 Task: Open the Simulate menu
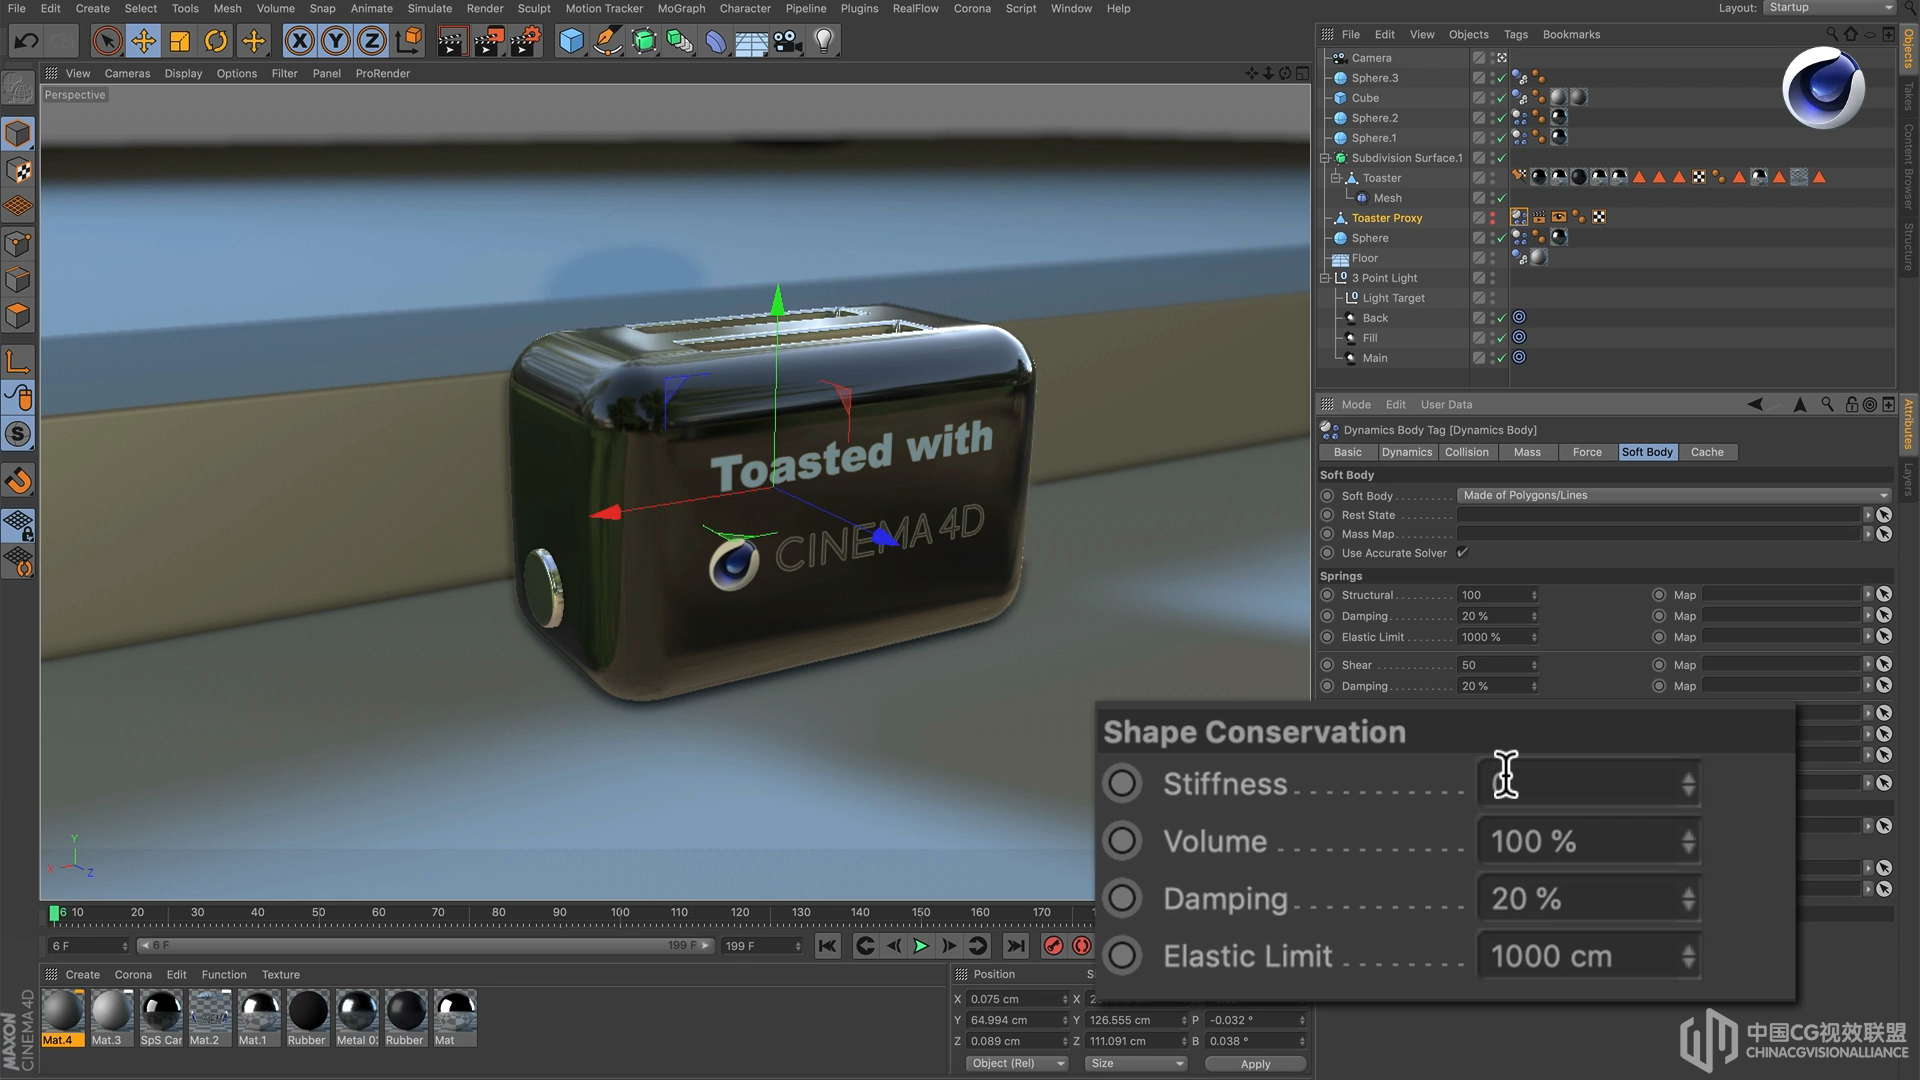[x=429, y=8]
